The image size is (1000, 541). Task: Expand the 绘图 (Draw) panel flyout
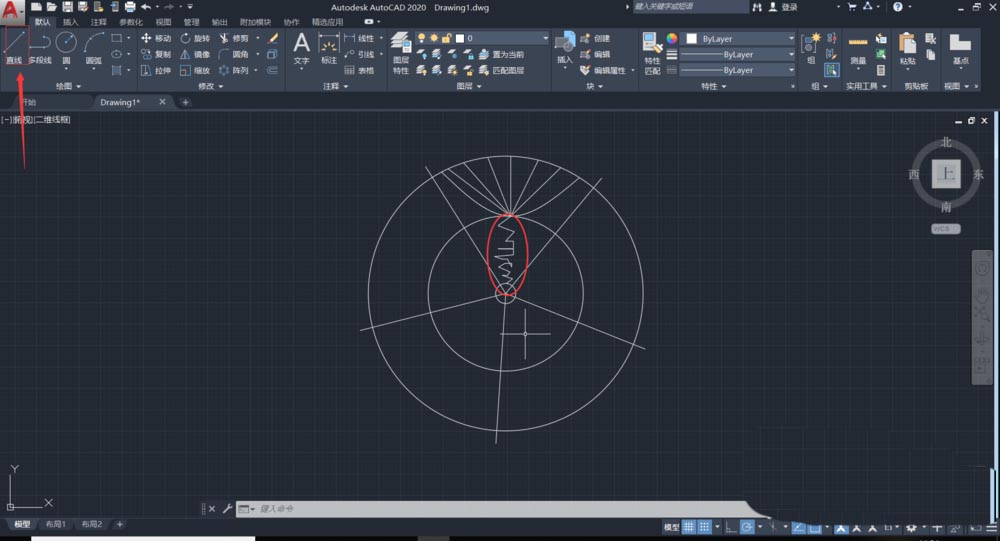coord(70,86)
